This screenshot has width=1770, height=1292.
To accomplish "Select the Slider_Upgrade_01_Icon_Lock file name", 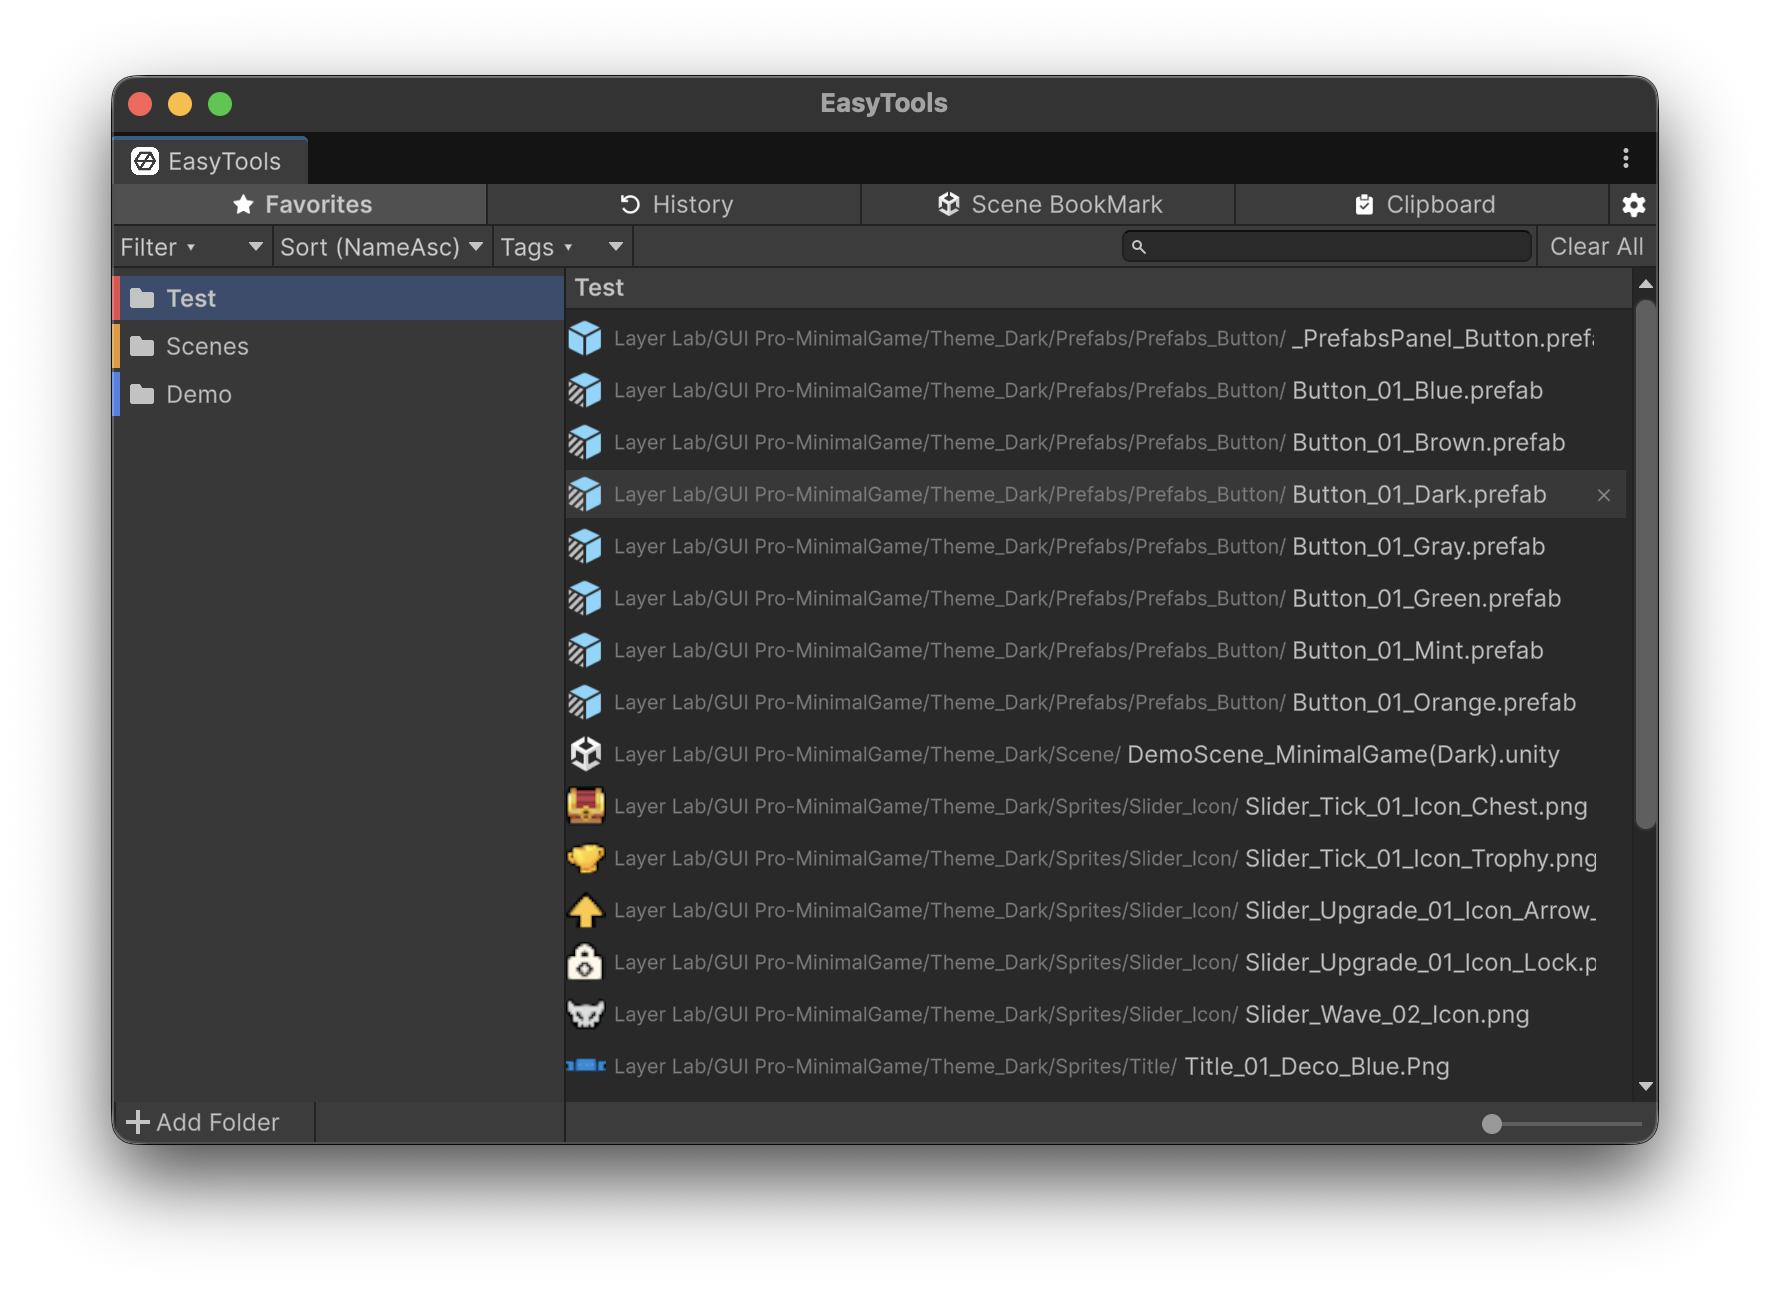I will pos(1421,962).
